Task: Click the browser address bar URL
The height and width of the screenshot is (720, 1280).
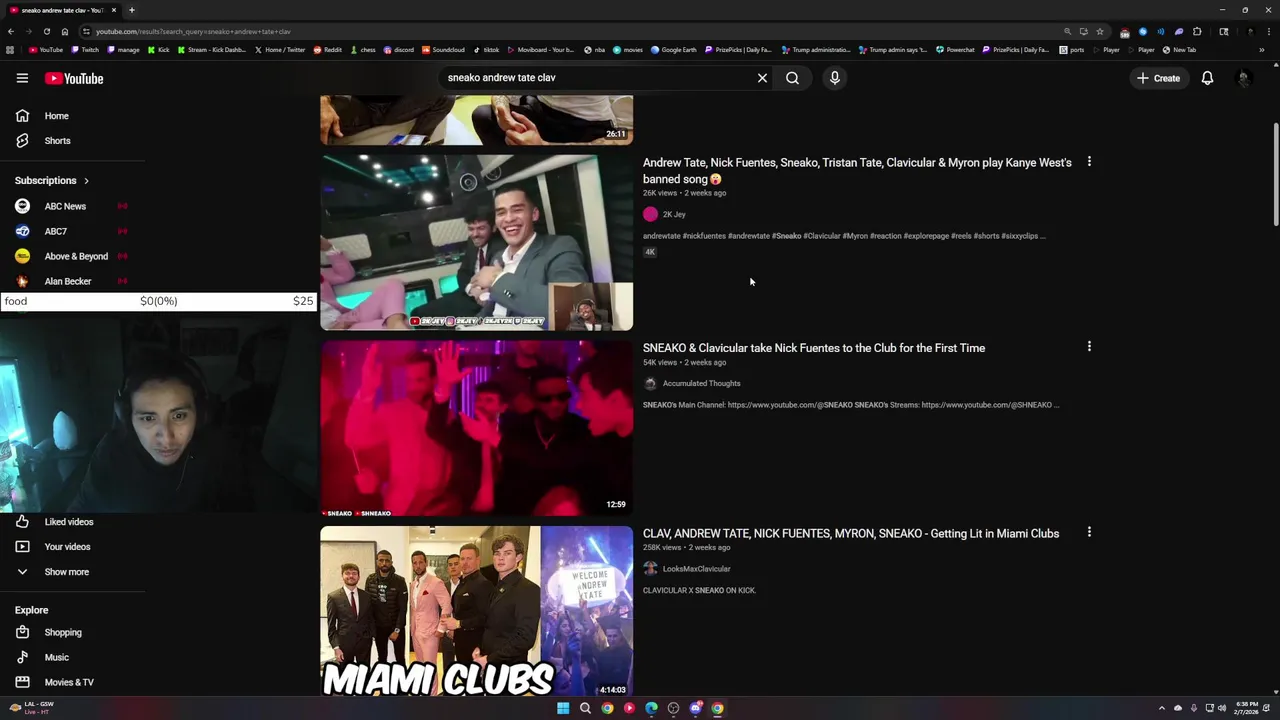Action: [193, 31]
